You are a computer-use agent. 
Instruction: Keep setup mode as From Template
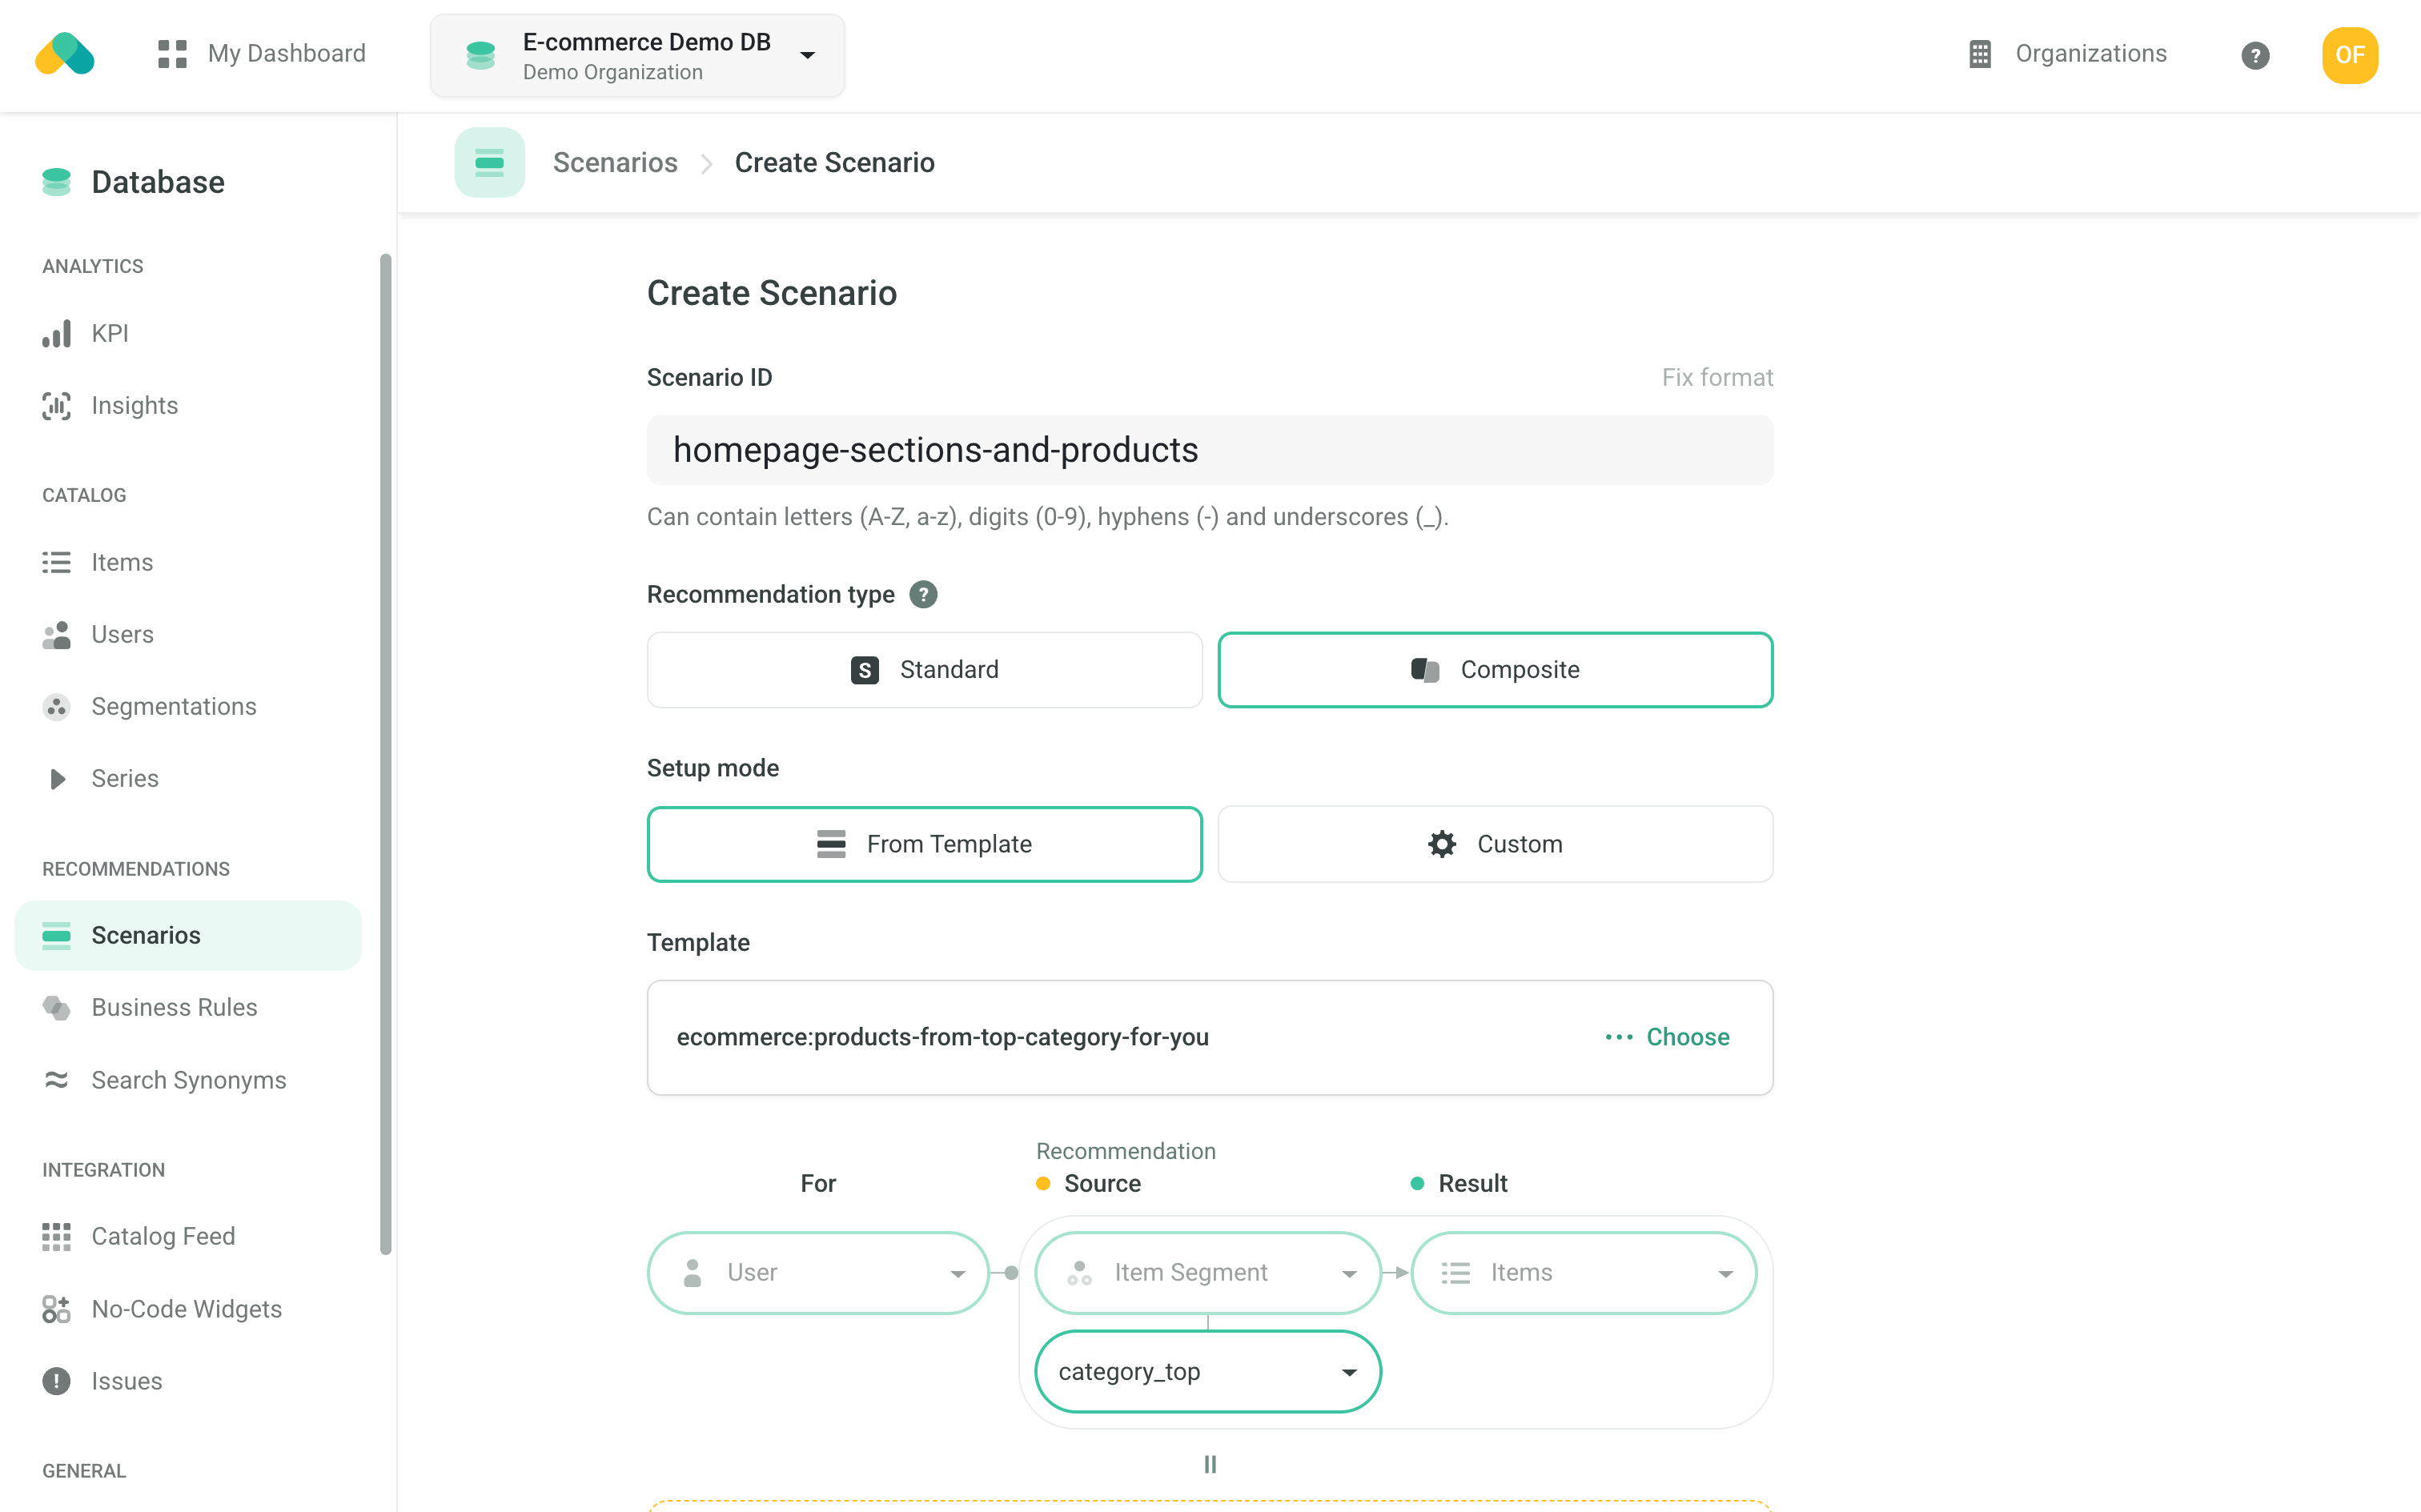click(924, 843)
